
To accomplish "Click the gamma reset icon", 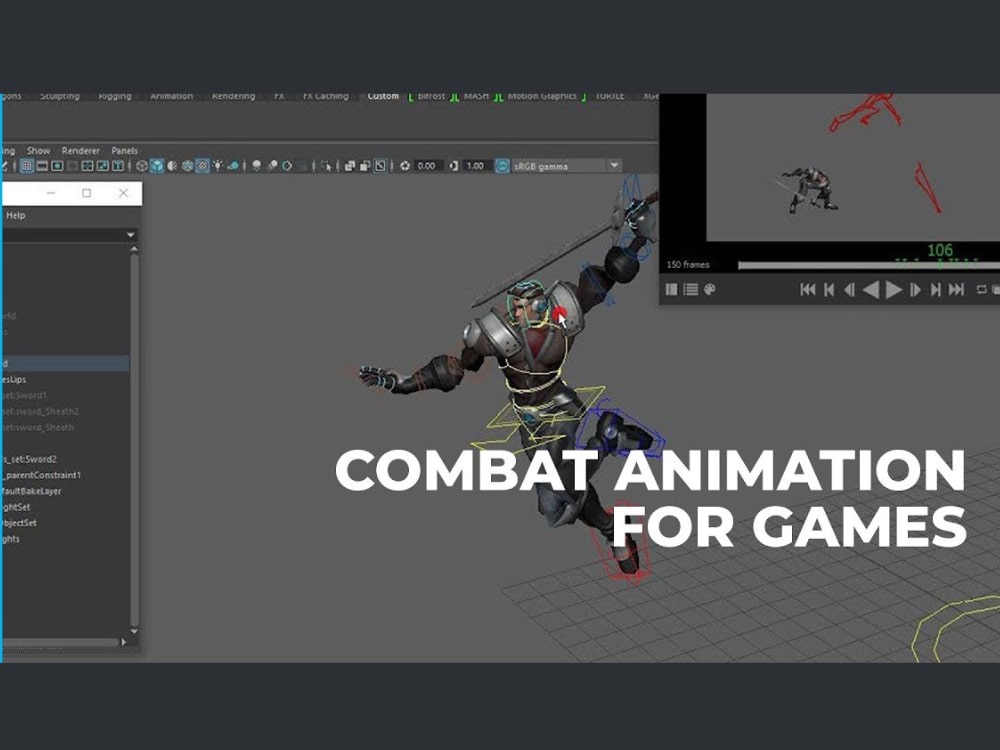I will (453, 166).
